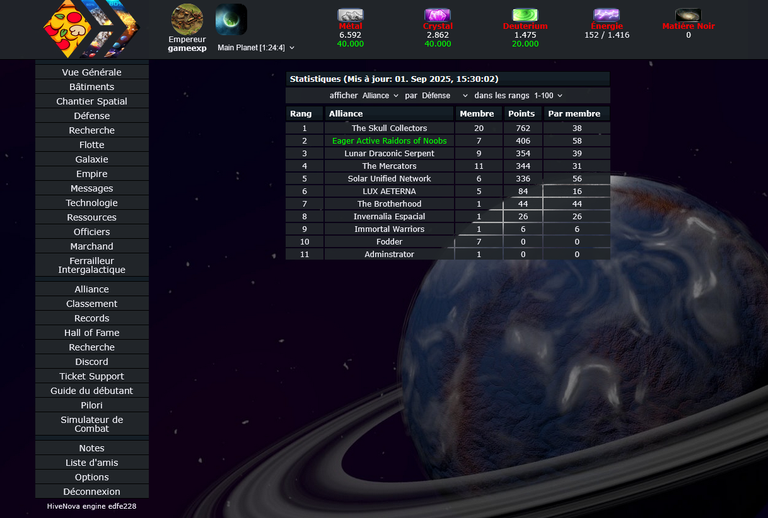The image size is (768, 518).
Task: Click HiveNova engine edfe228 text
Action: click(92, 506)
